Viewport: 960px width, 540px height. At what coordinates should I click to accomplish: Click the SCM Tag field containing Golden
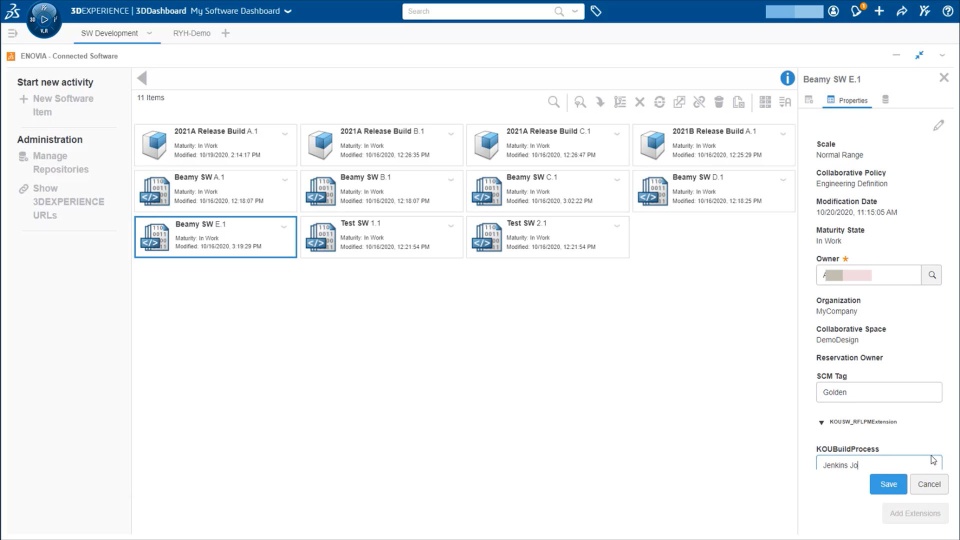(879, 392)
